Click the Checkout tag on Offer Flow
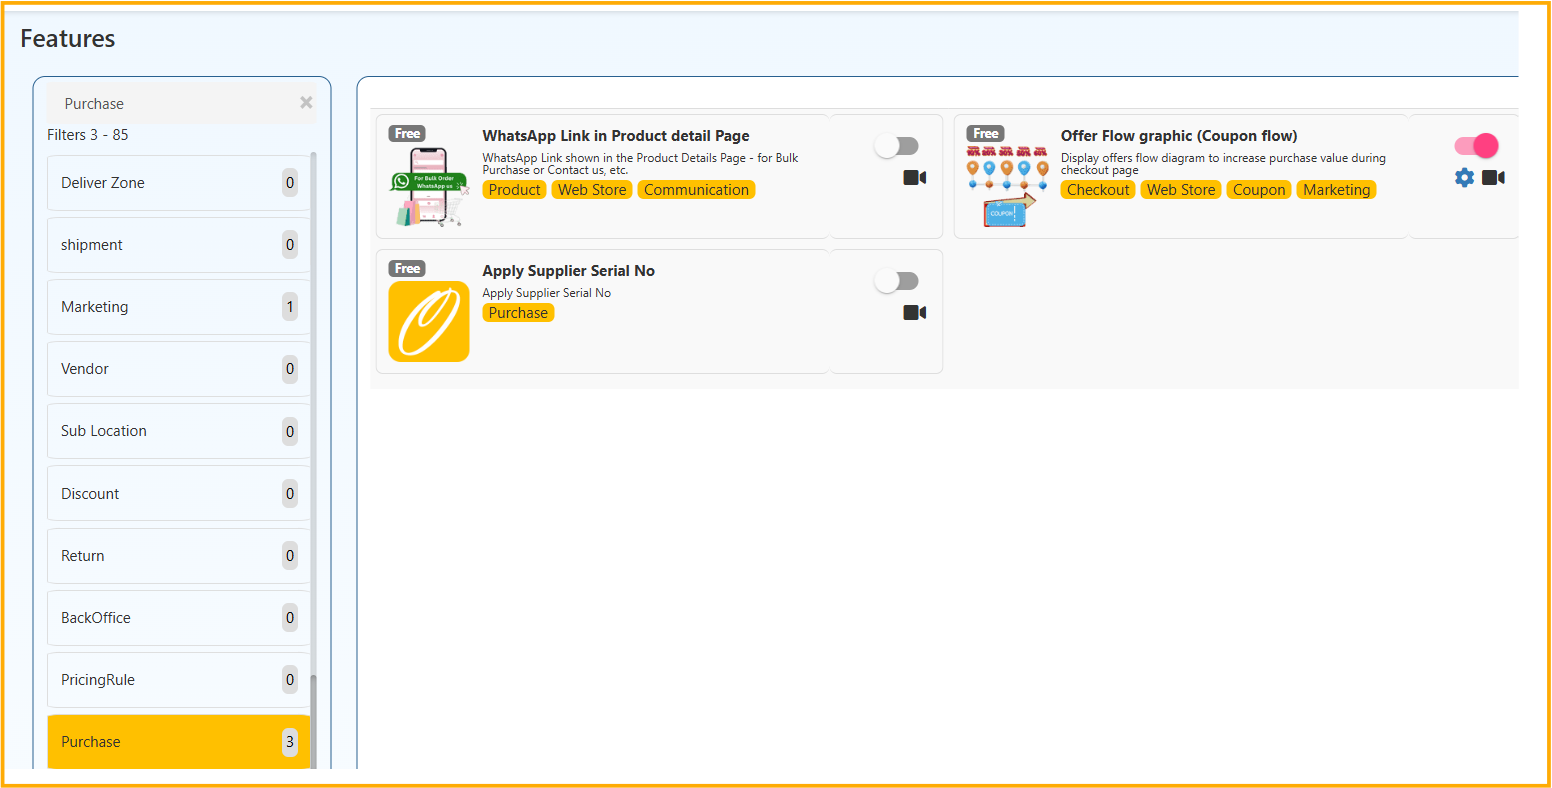Screen dimensions: 1552x788 click(1097, 190)
